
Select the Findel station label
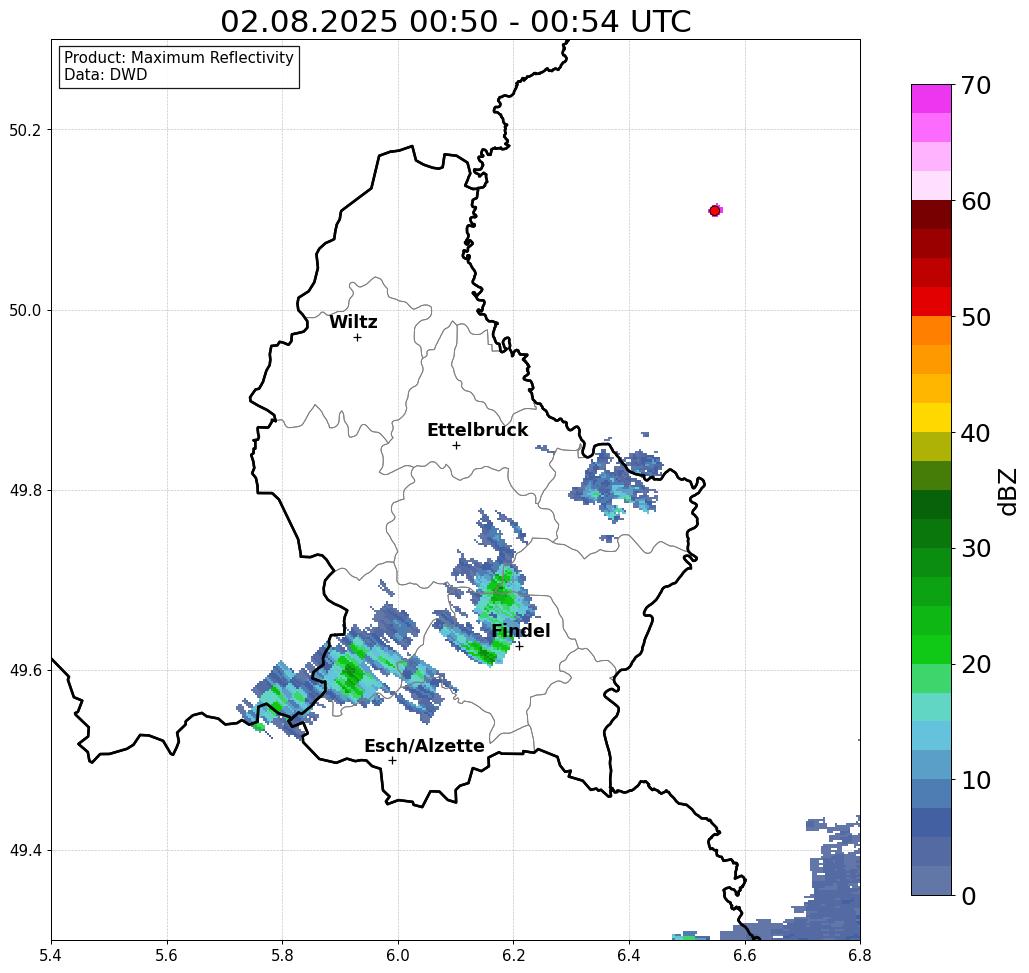(520, 631)
